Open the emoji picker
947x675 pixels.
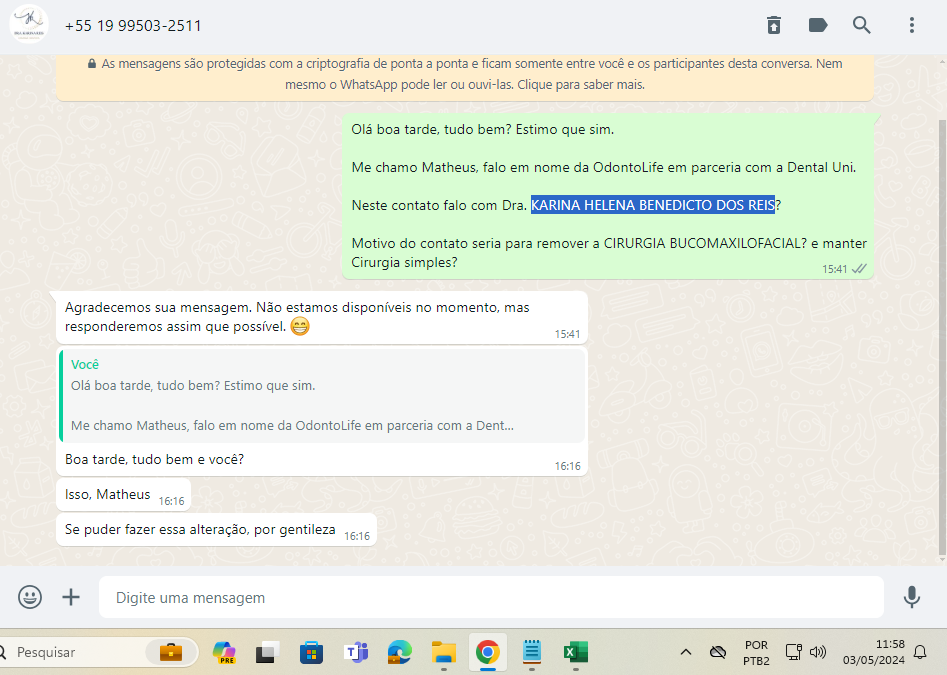30,597
